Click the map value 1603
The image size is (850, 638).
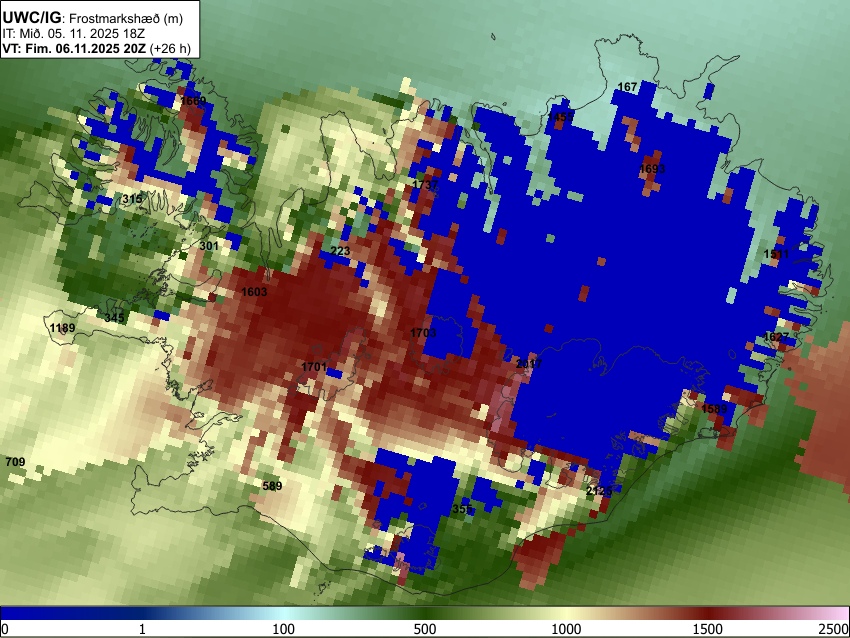pyautogui.click(x=254, y=292)
